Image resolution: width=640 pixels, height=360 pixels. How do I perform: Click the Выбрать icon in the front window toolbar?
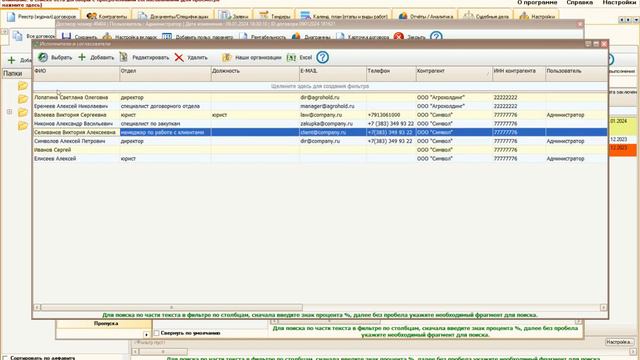pyautogui.click(x=43, y=58)
